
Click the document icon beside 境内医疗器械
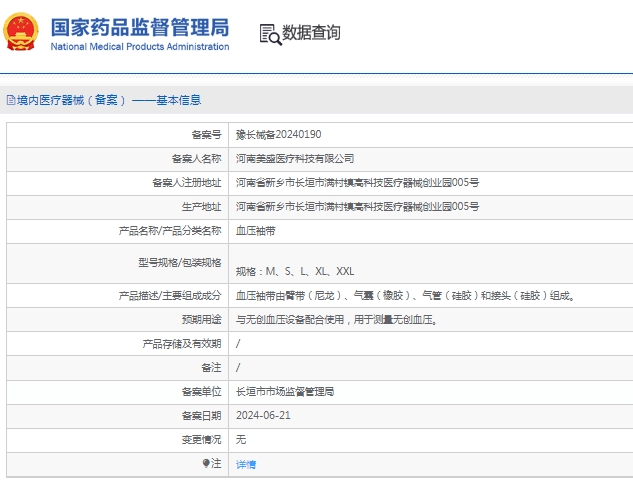pyautogui.click(x=11, y=100)
